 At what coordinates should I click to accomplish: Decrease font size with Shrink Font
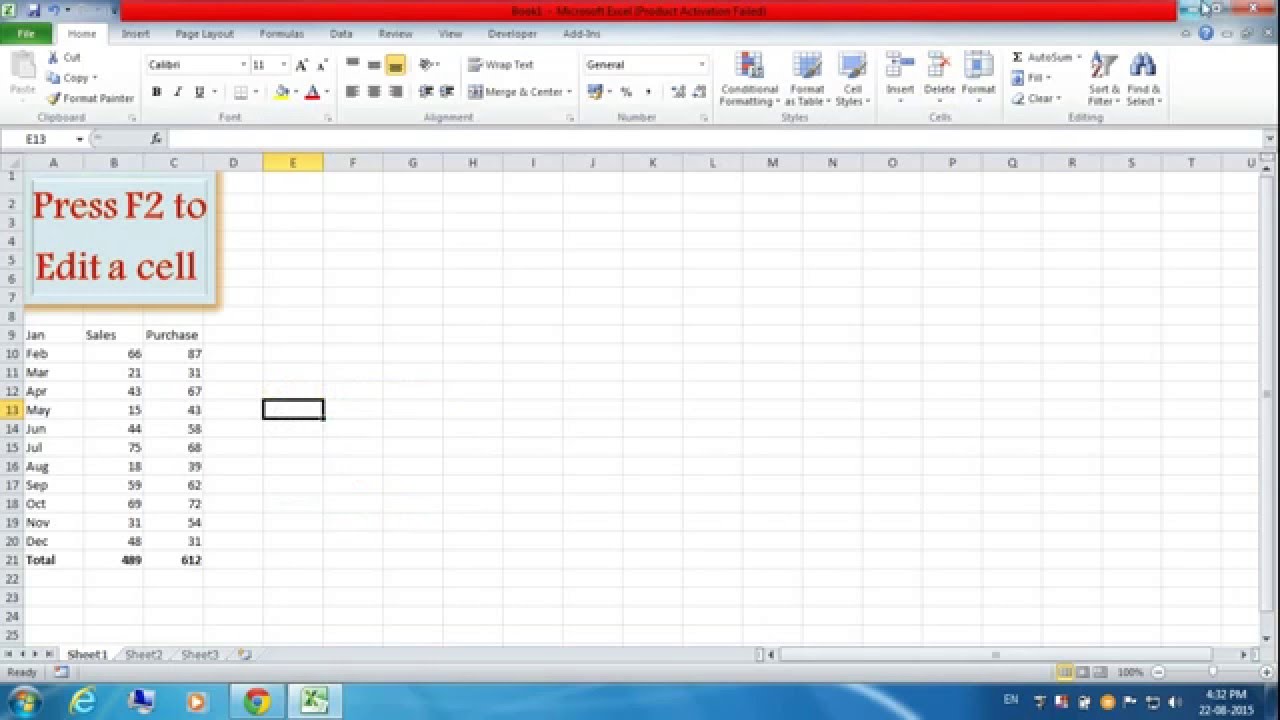[322, 65]
